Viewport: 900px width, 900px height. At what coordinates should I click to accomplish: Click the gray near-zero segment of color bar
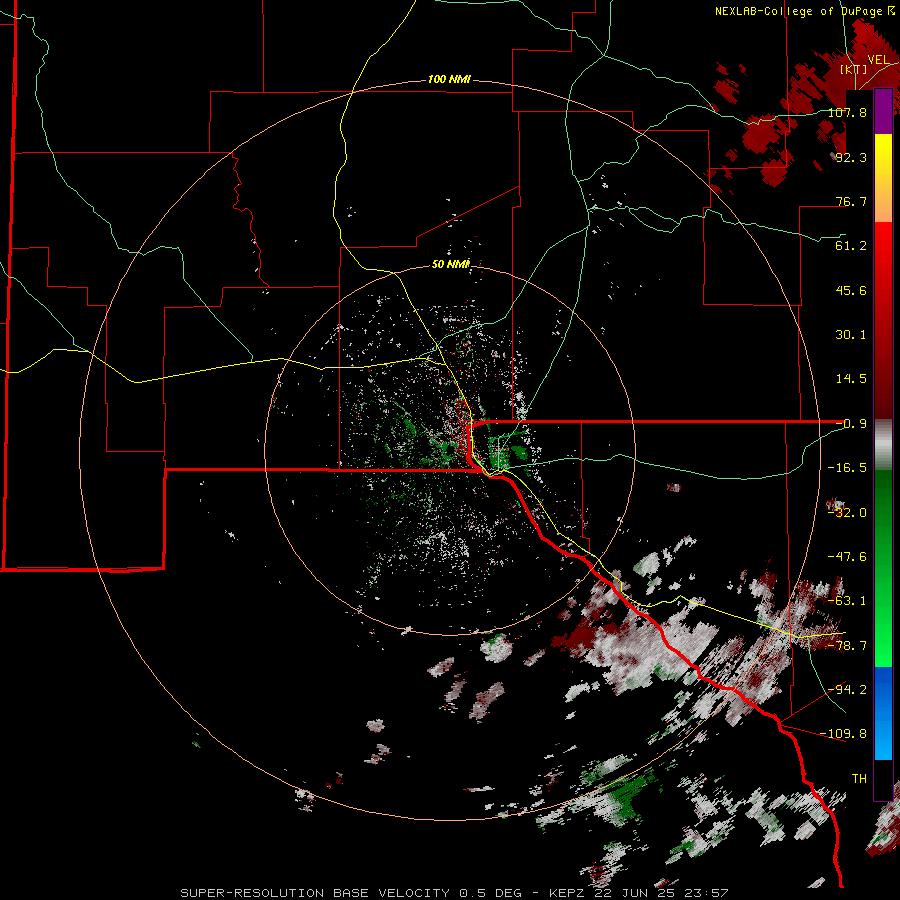pos(883,445)
